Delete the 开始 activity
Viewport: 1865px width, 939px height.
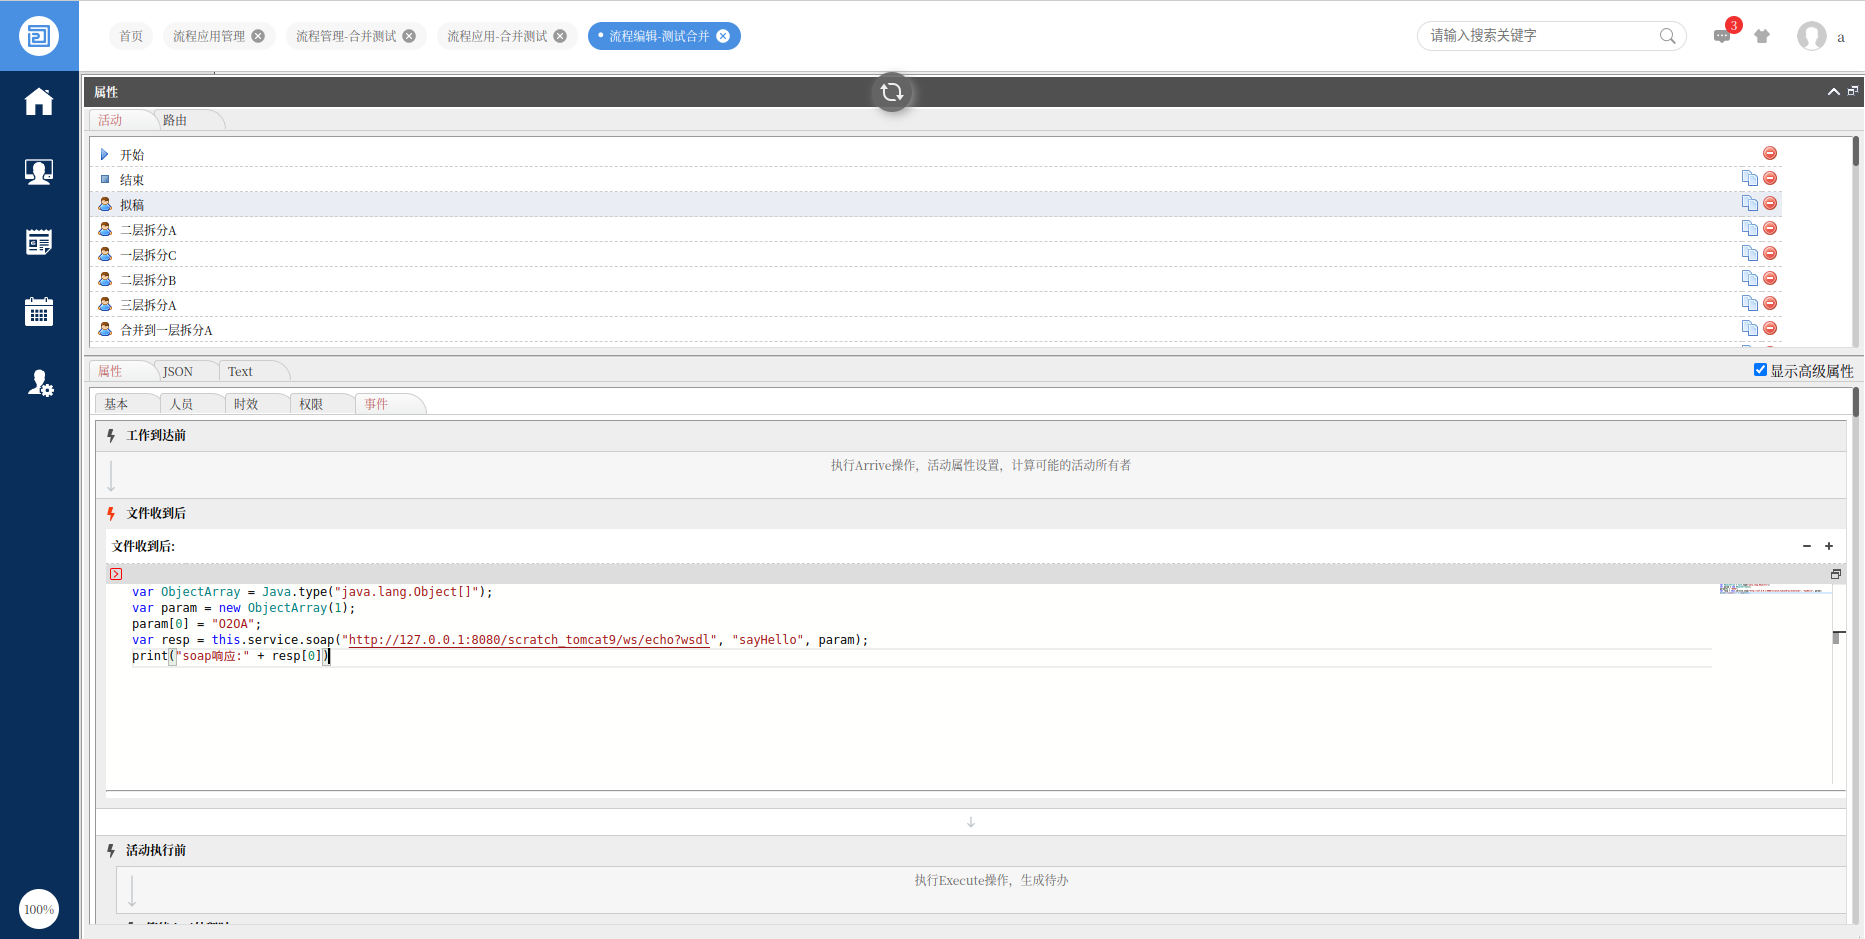click(x=1770, y=153)
